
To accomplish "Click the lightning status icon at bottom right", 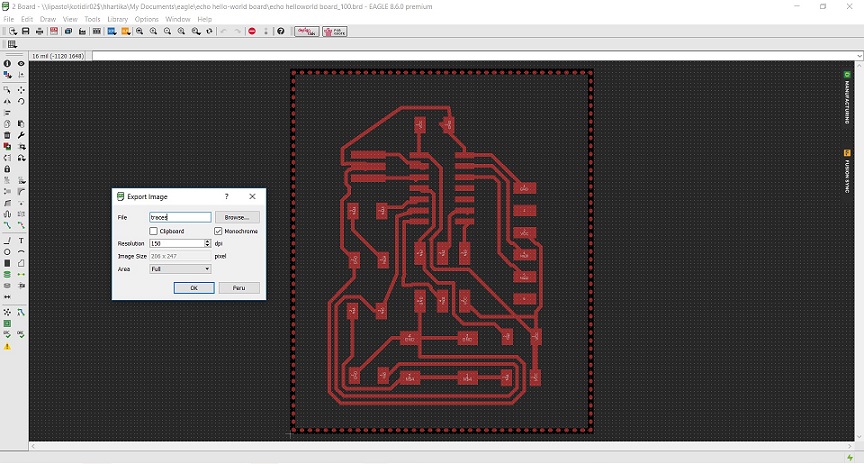I will [850, 457].
